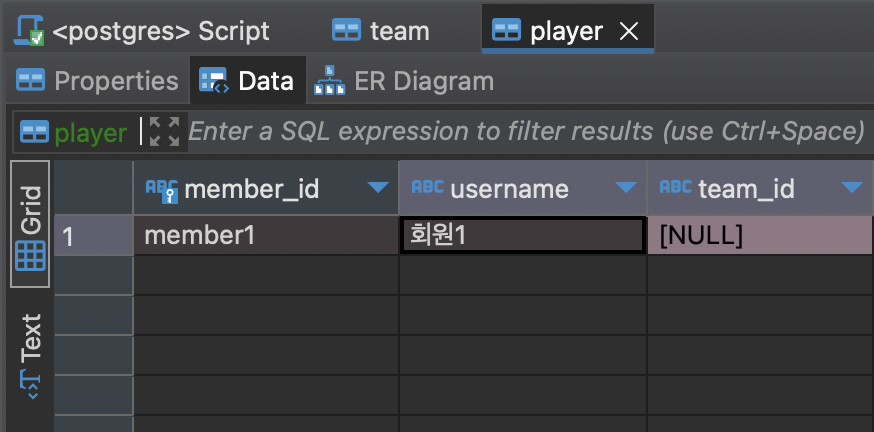Image resolution: width=874 pixels, height=432 pixels.
Task: Open username column sort dropdown arrow
Action: (625, 187)
